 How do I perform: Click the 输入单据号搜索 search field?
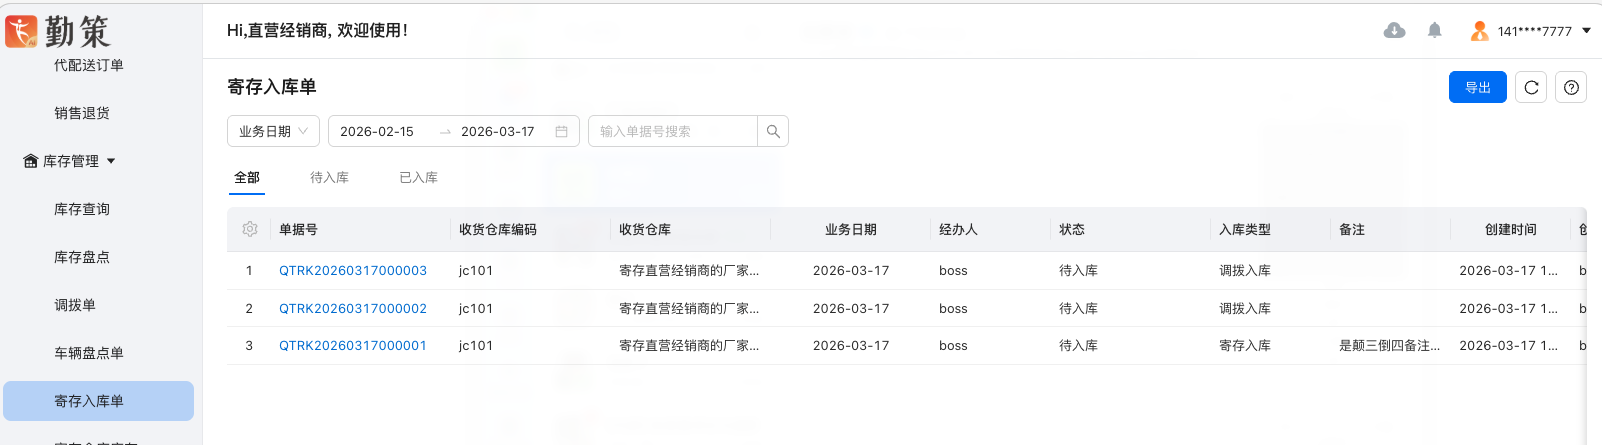673,131
